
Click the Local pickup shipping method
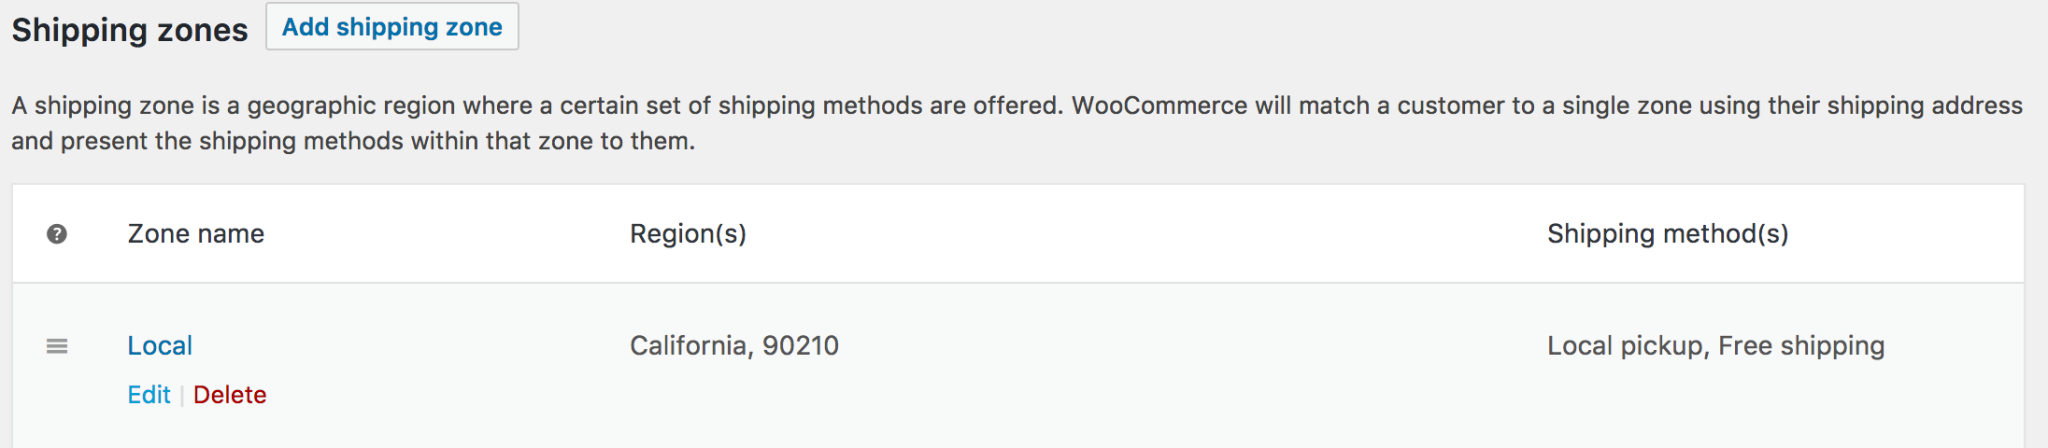tap(1626, 346)
